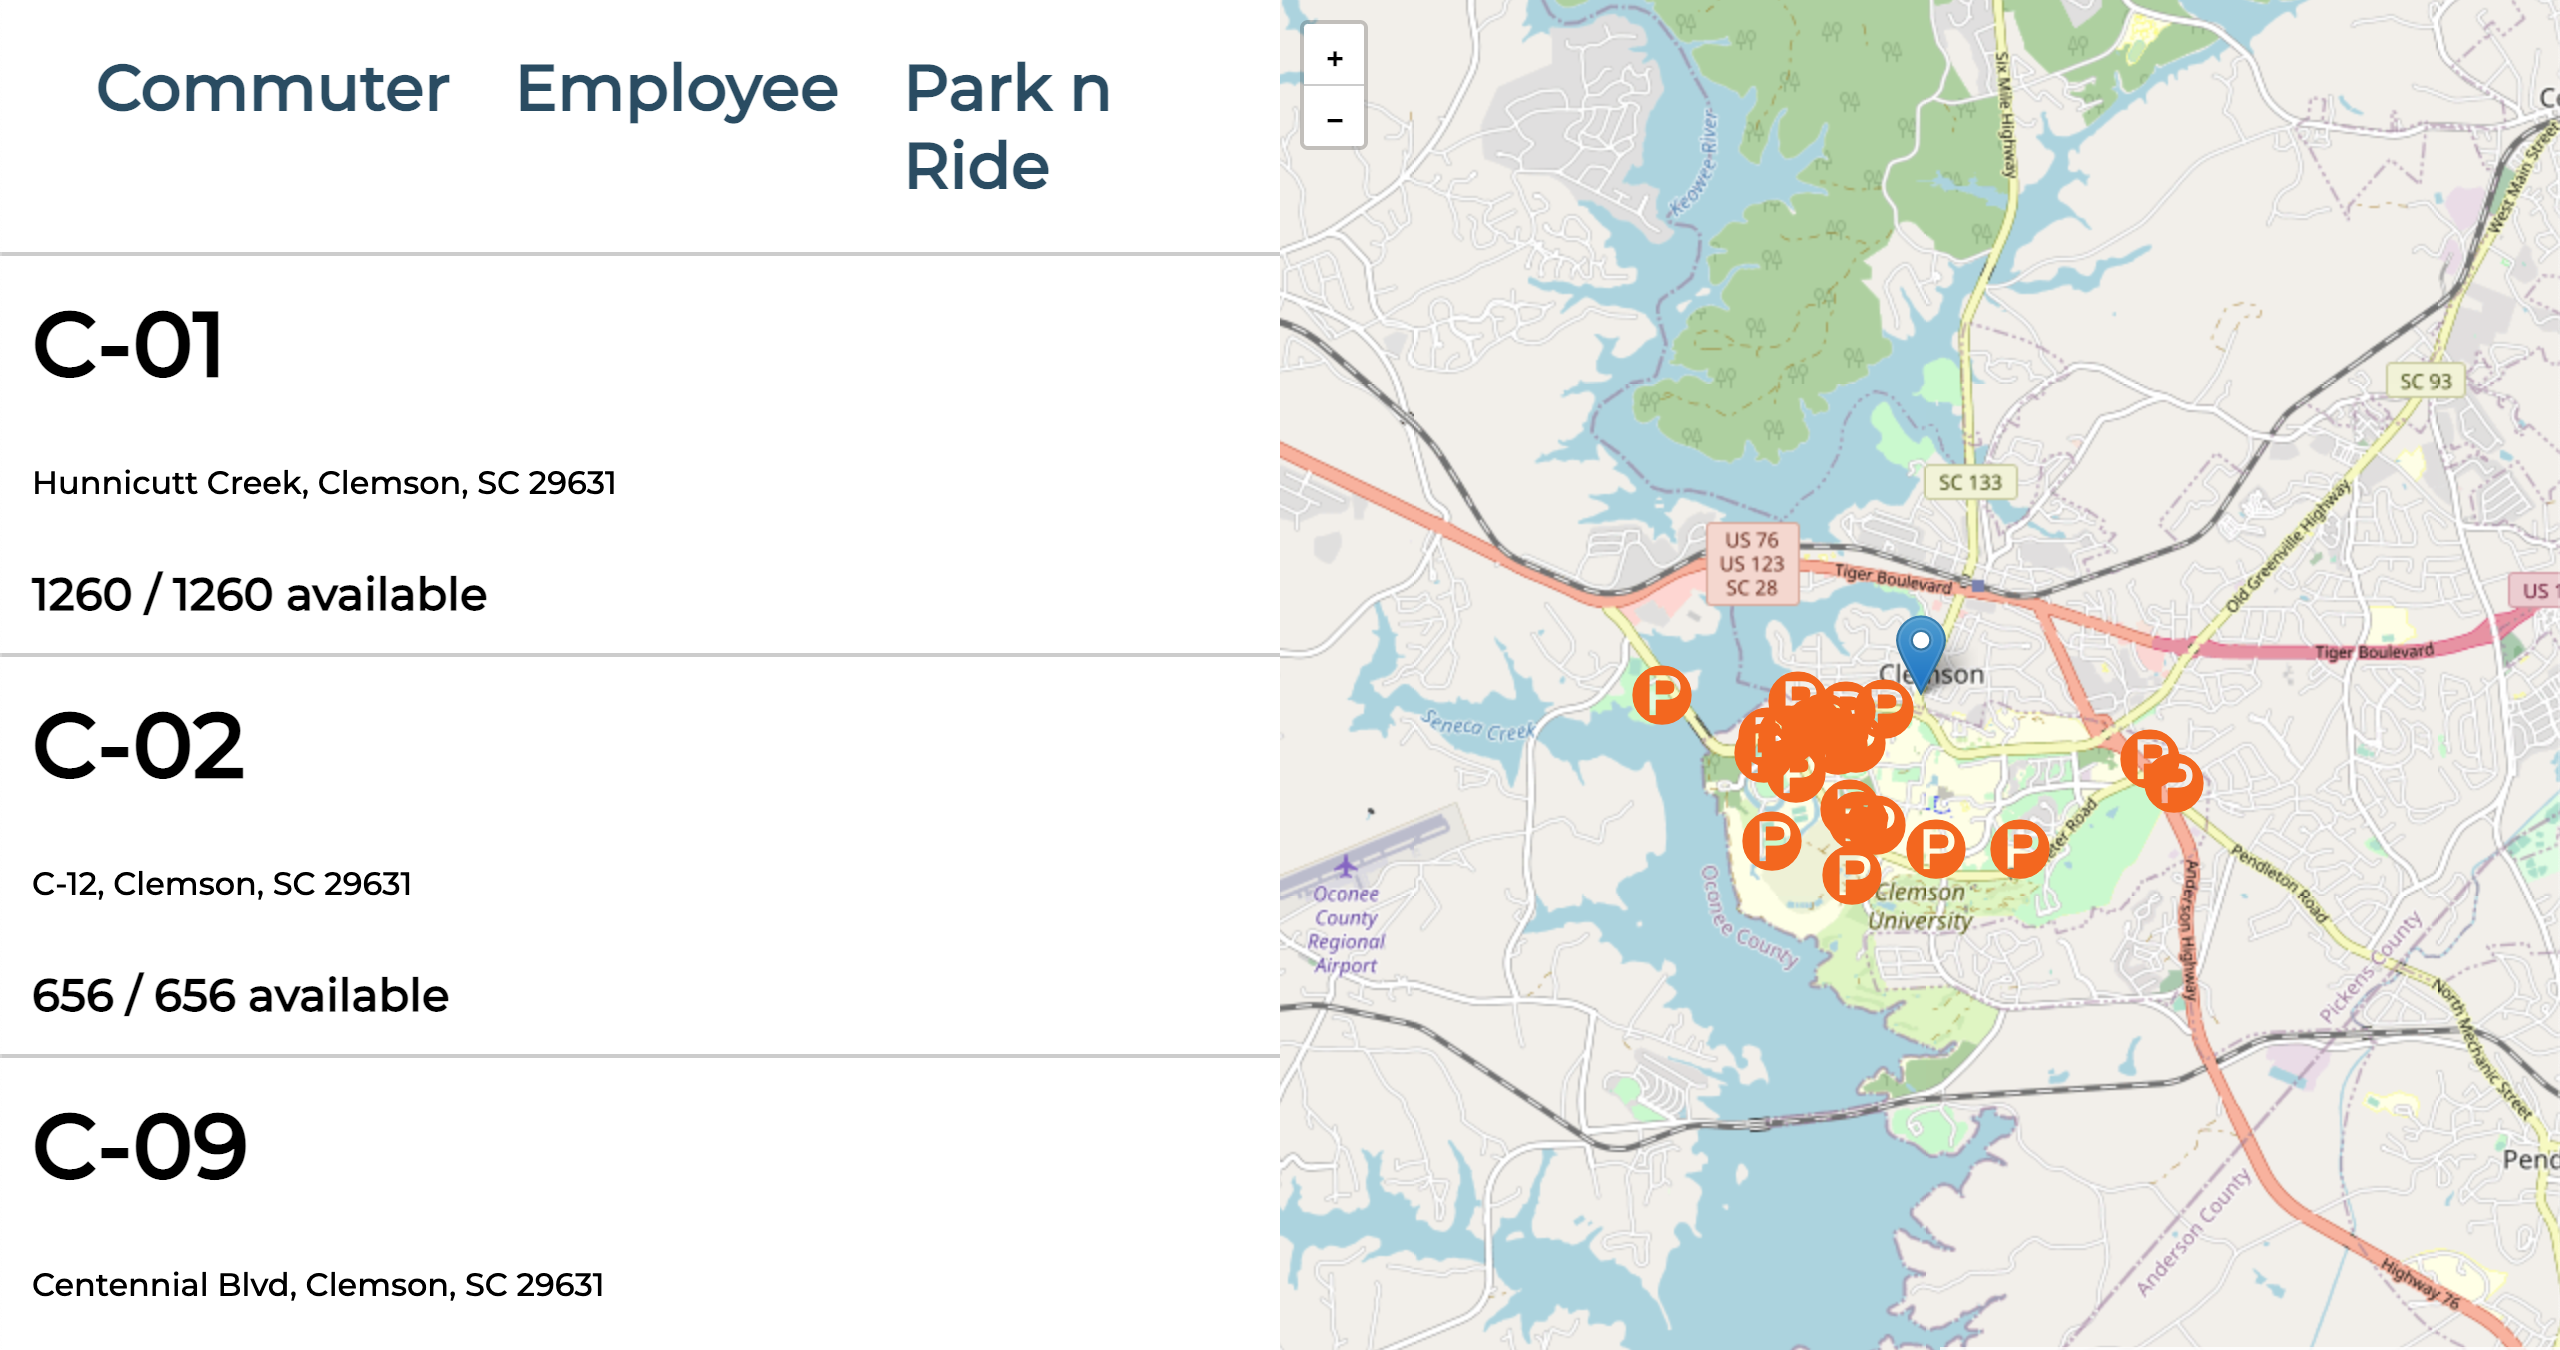Screen dimensions: 2560x1350
Task: Click the 1260 / 1260 available text
Action: click(259, 594)
